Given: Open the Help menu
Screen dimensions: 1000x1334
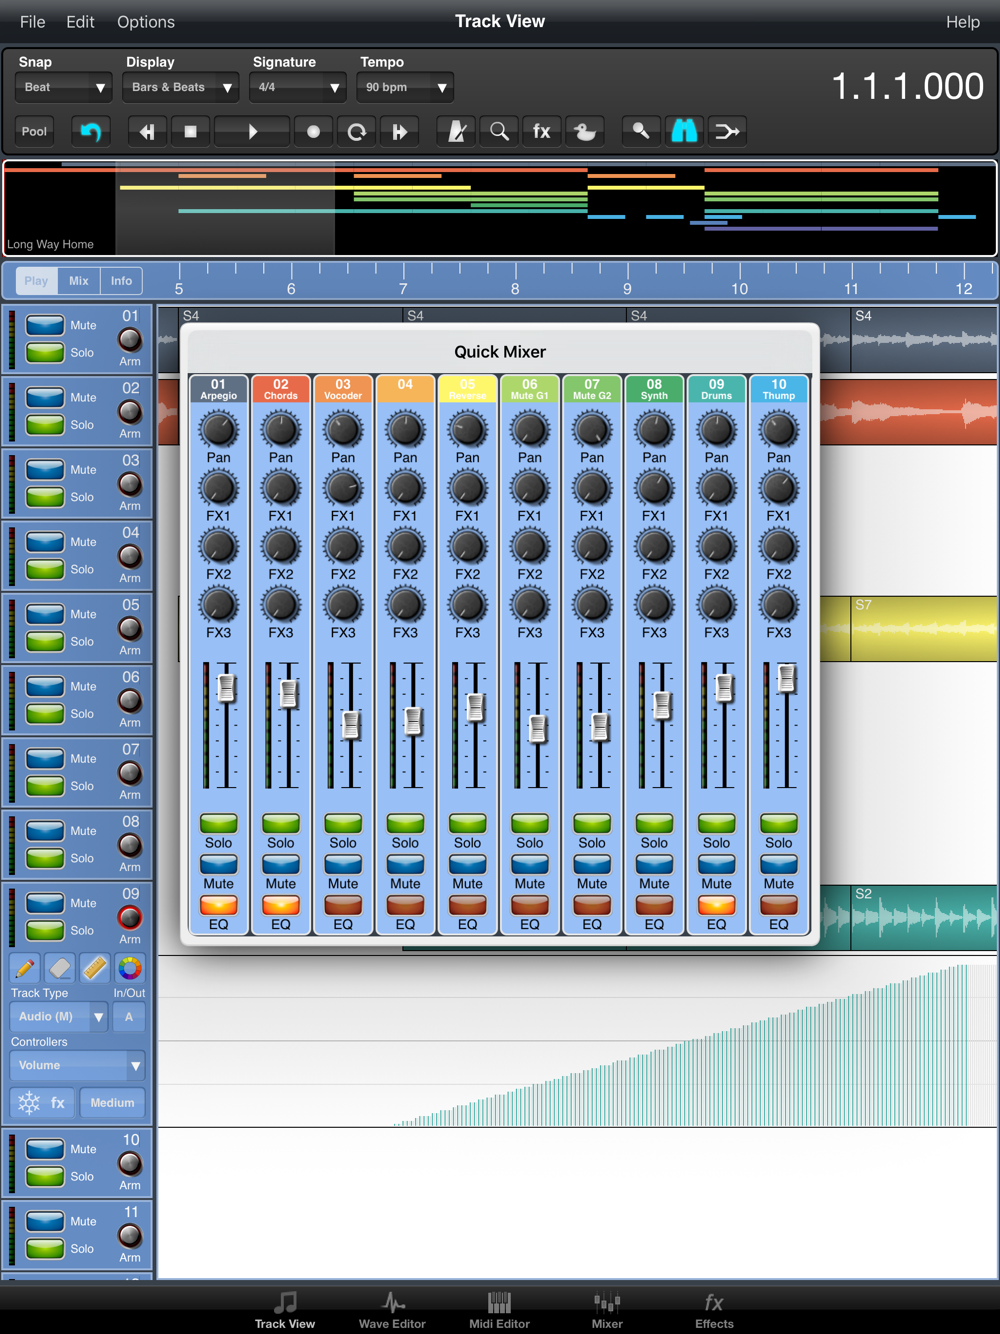Looking at the screenshot, I should click(x=963, y=22).
